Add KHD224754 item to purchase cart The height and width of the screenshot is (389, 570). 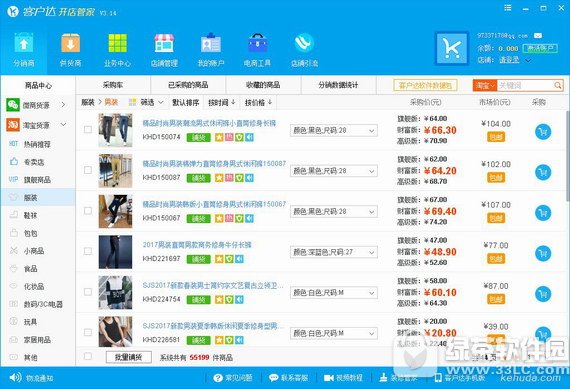pos(543,294)
